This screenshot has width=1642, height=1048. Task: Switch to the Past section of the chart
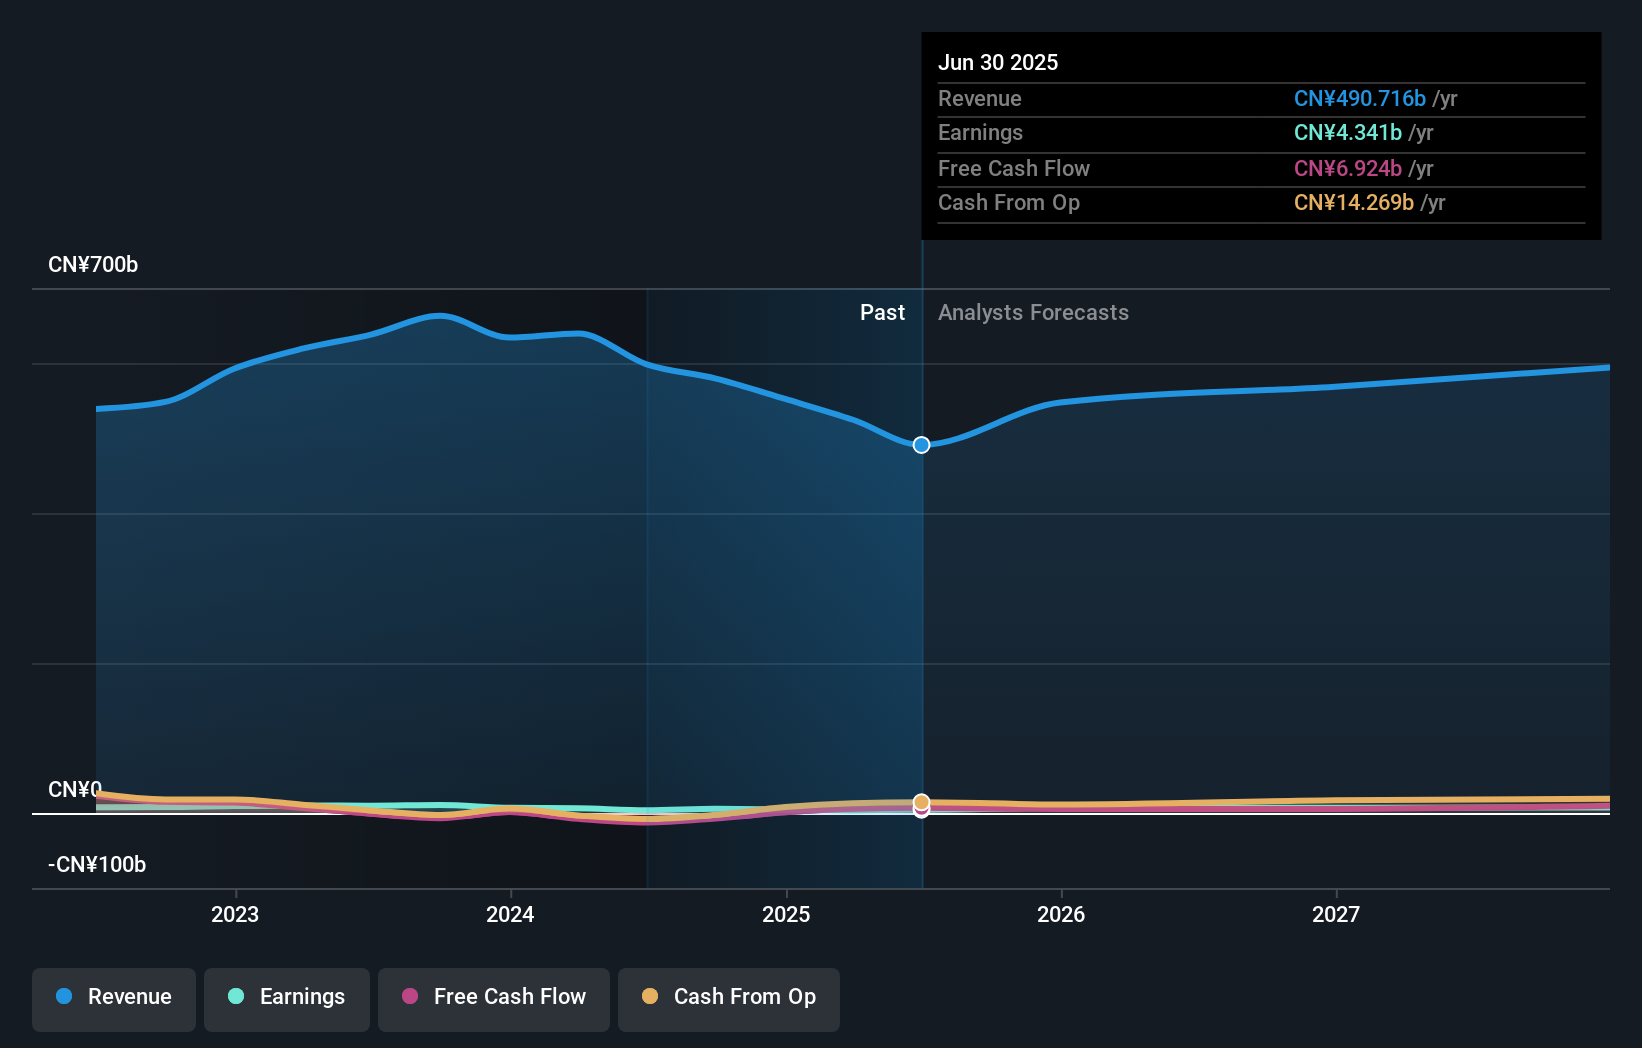pyautogui.click(x=882, y=312)
